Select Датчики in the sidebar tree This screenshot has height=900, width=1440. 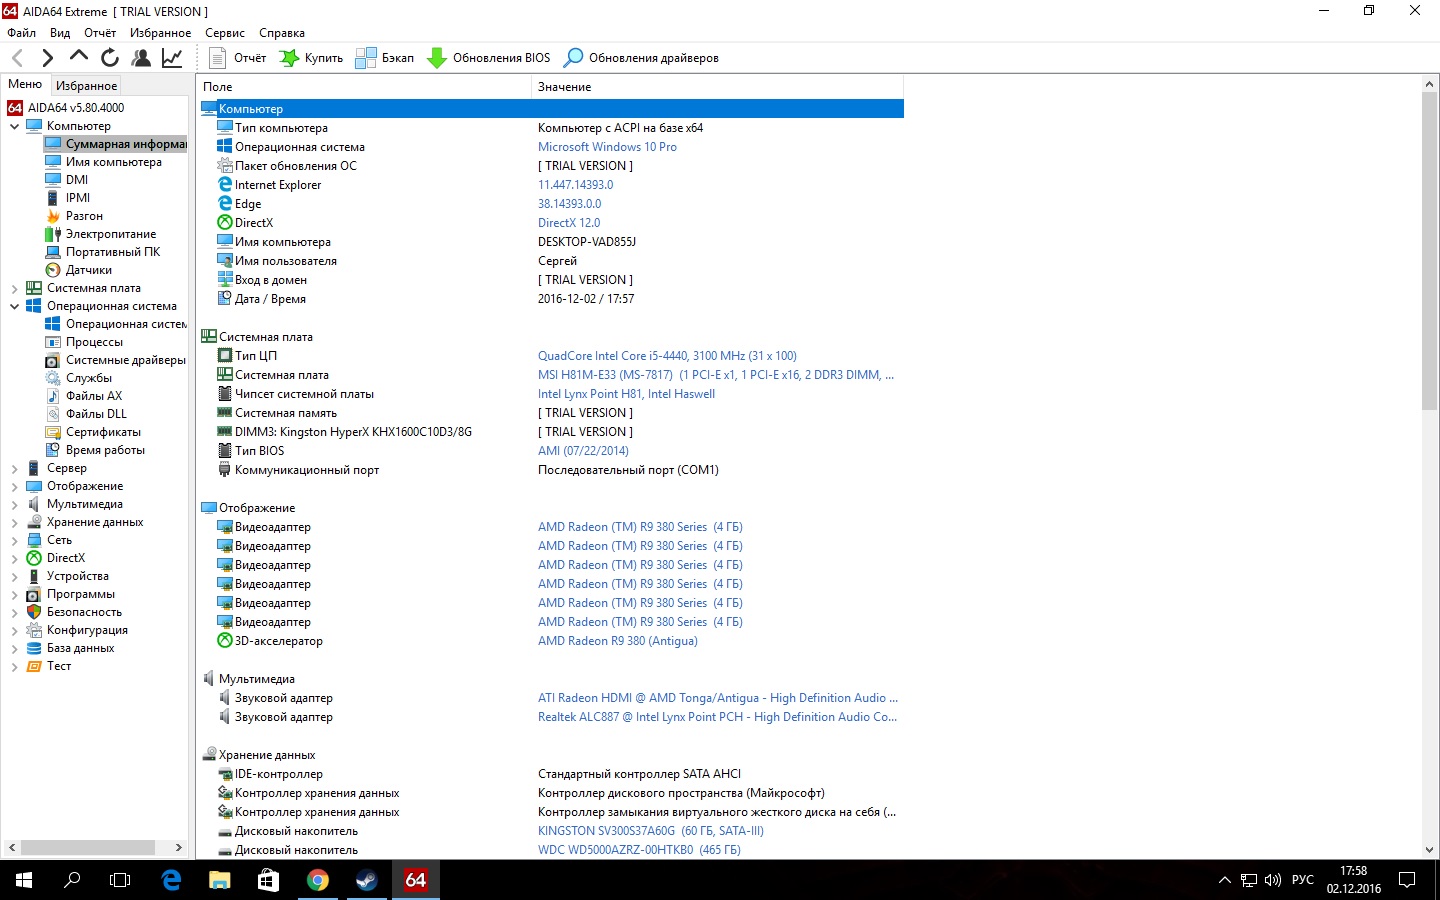click(88, 270)
